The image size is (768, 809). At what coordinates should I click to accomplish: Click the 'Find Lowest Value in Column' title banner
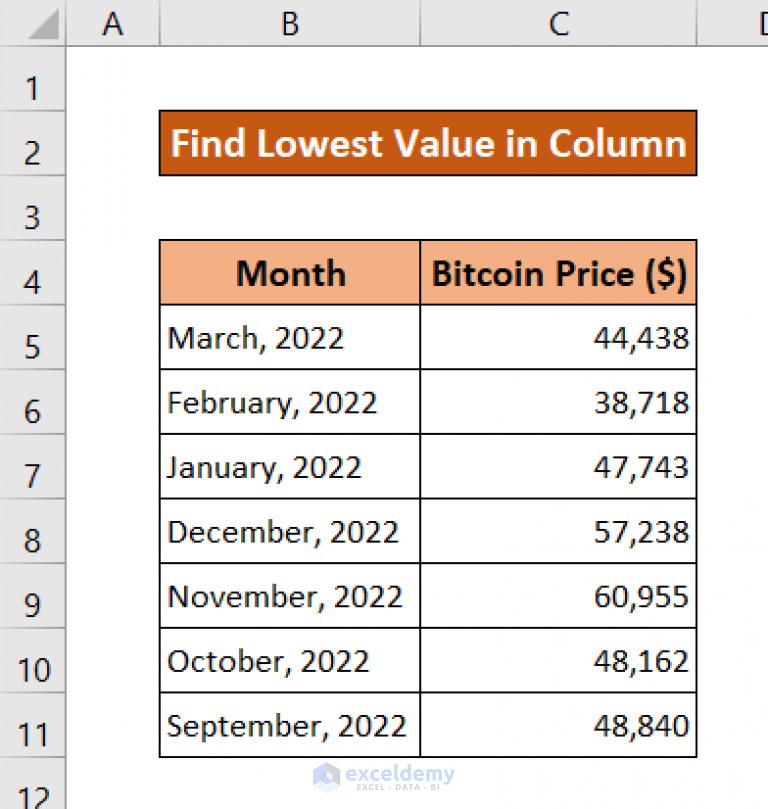[x=428, y=143]
